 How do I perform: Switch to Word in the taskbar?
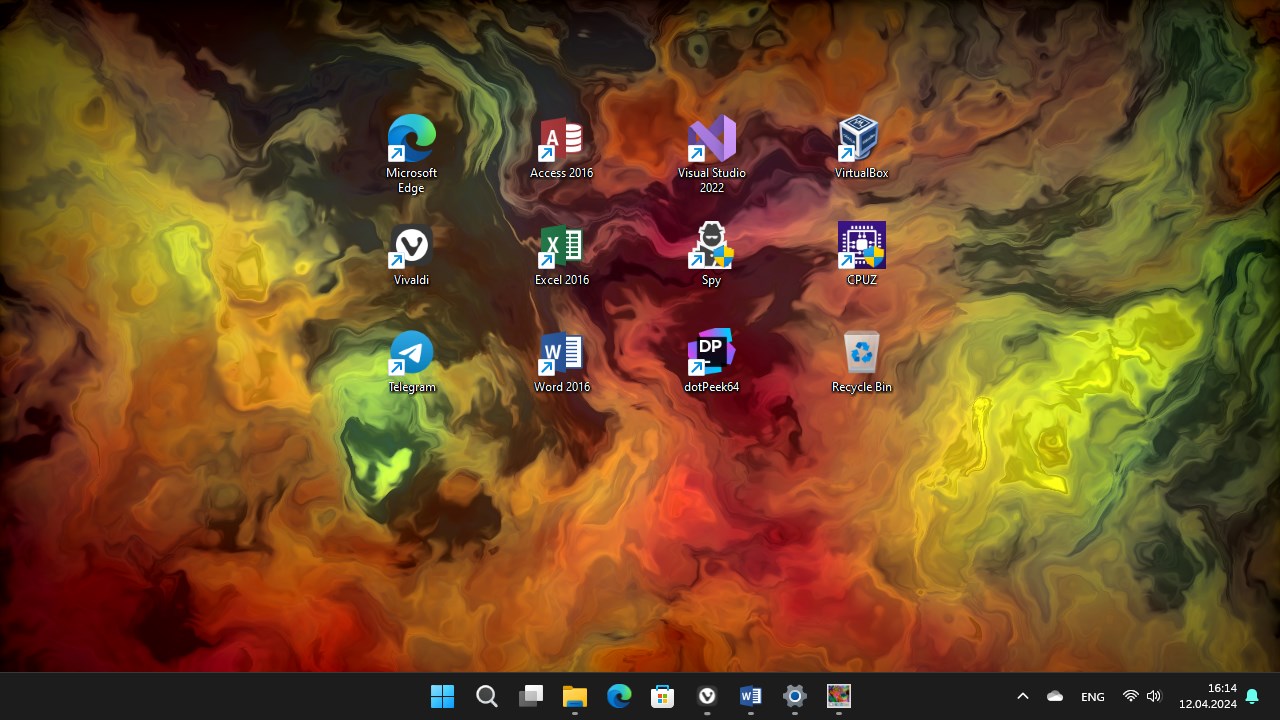[750, 696]
